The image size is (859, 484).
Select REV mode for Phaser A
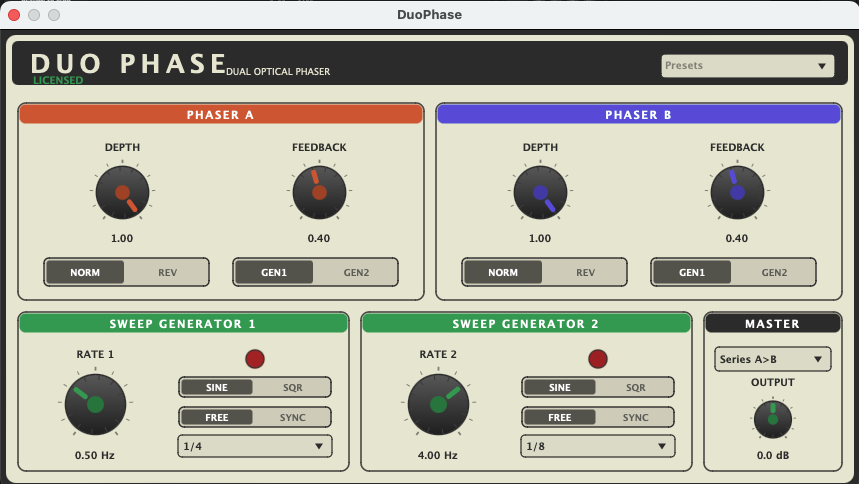click(167, 272)
